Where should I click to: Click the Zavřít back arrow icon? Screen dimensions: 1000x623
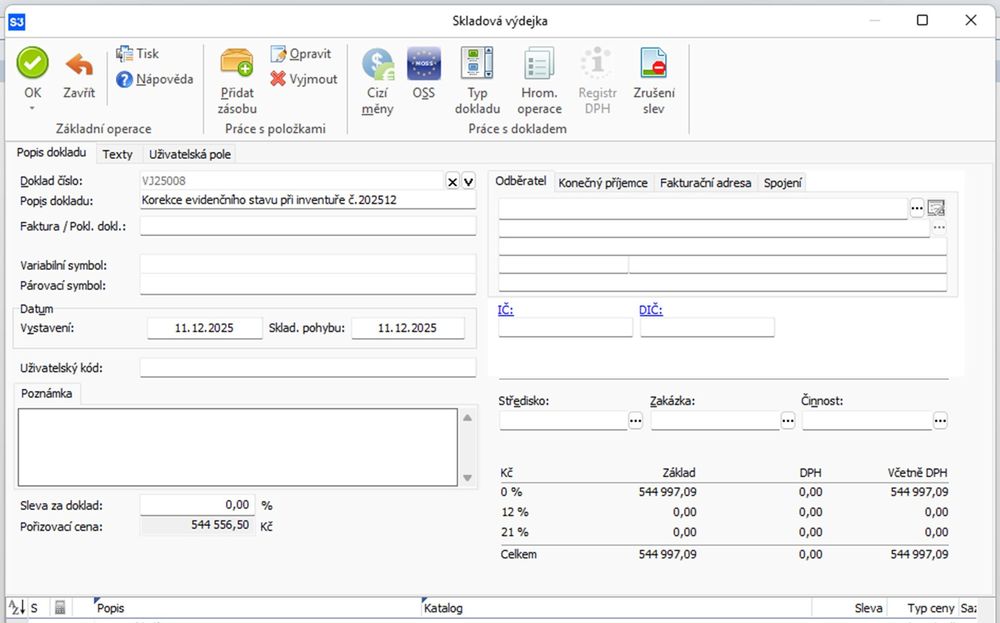79,66
